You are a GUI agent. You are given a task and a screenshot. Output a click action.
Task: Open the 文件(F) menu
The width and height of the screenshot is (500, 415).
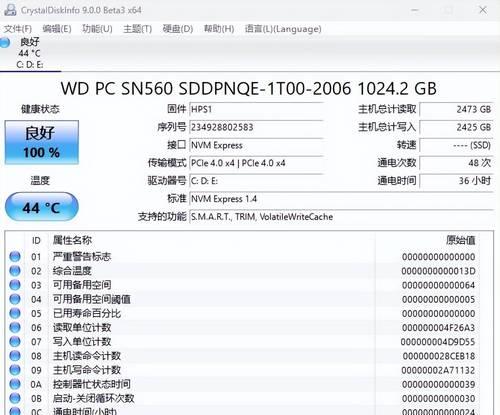click(x=18, y=29)
